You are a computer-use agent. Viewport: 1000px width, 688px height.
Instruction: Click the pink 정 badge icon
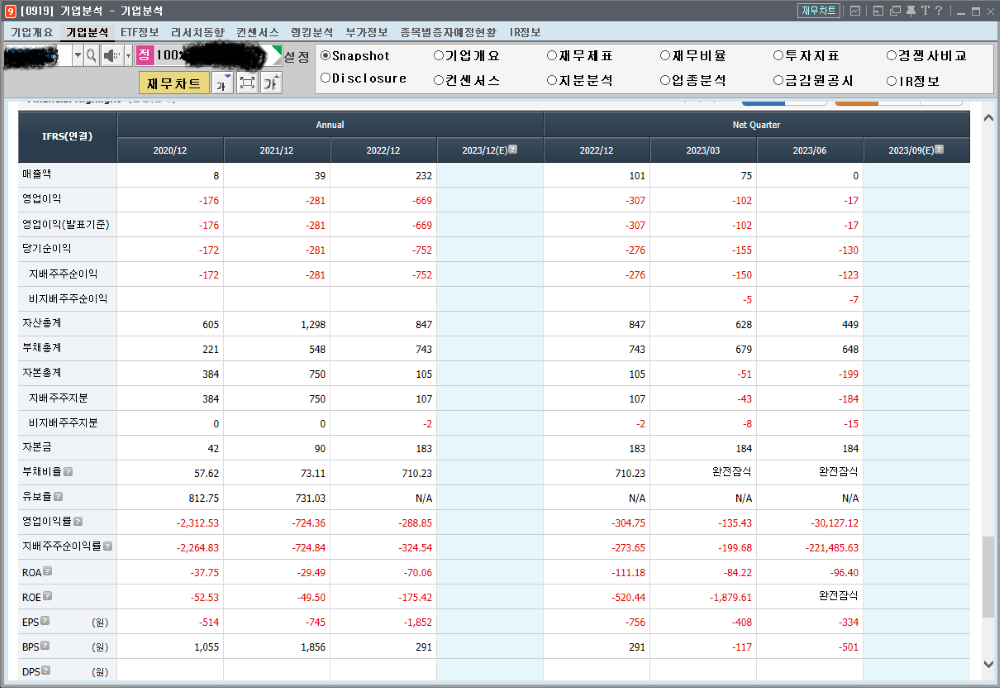(144, 55)
